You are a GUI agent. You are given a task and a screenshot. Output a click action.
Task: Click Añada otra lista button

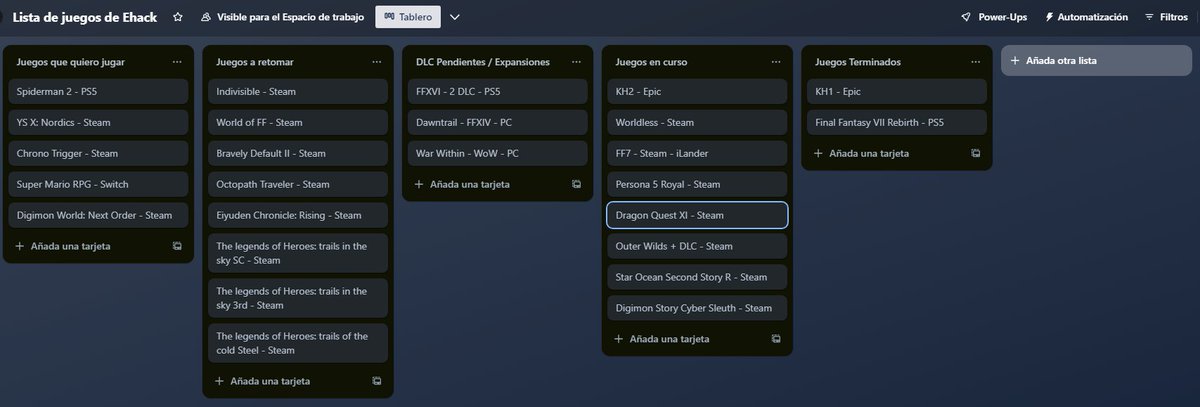point(1095,61)
